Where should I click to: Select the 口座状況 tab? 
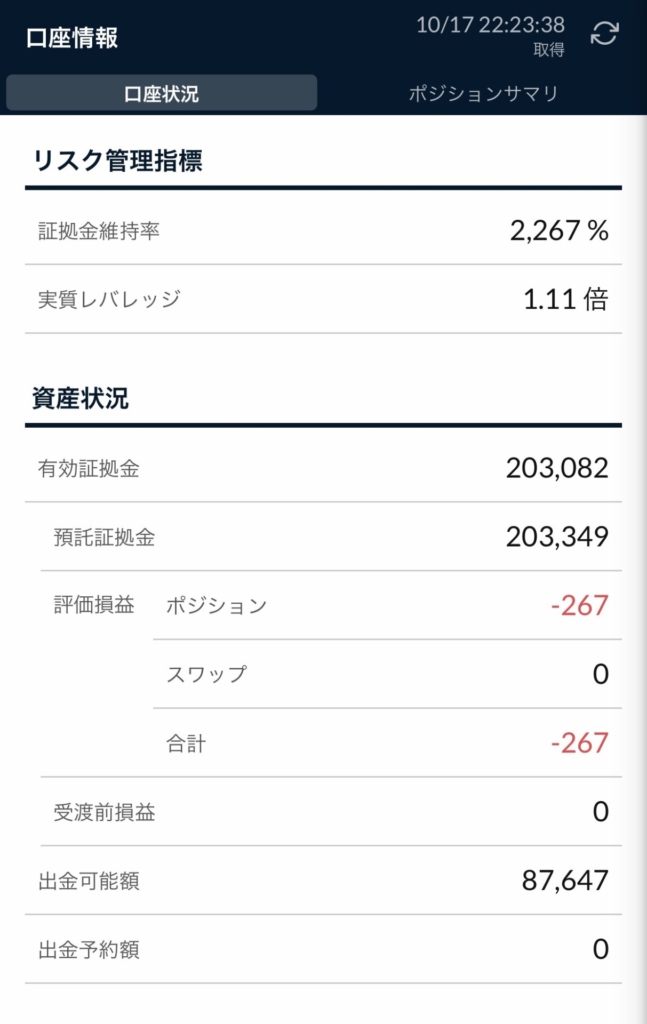tap(161, 93)
